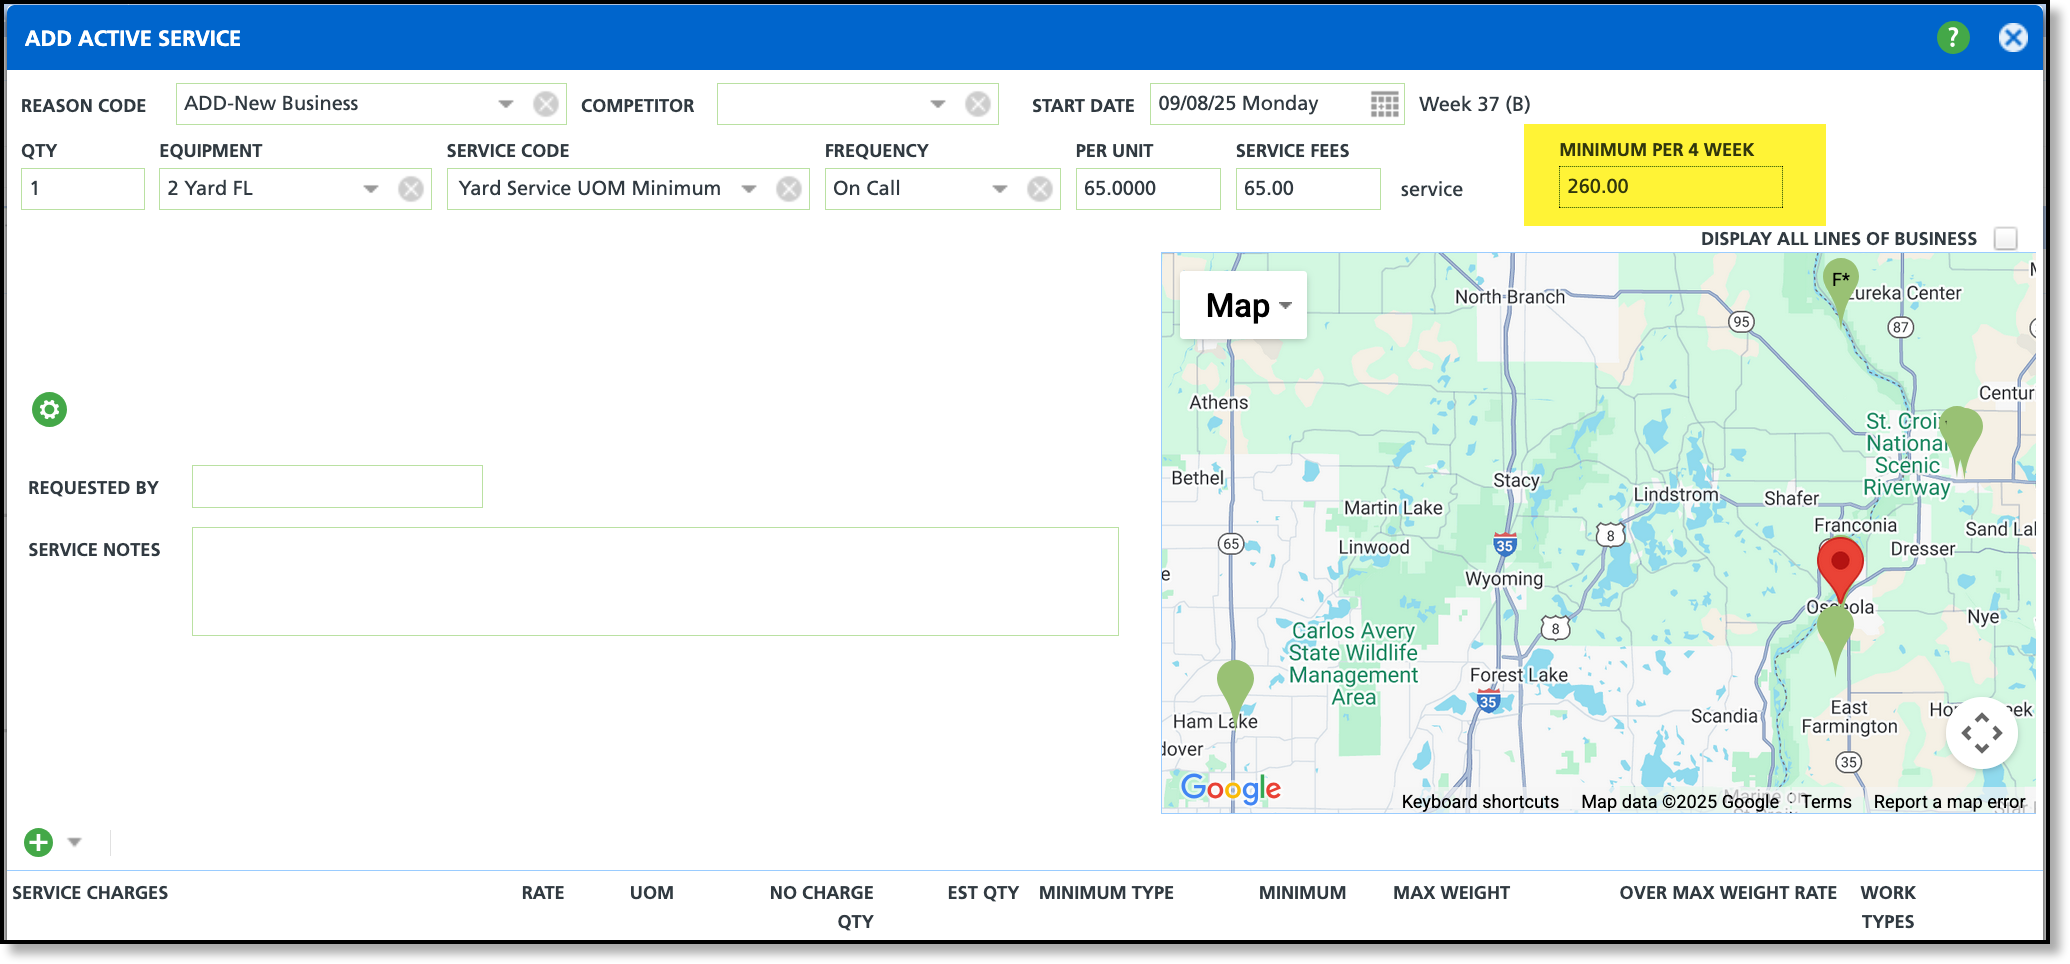Open the green help question mark icon

click(1952, 38)
